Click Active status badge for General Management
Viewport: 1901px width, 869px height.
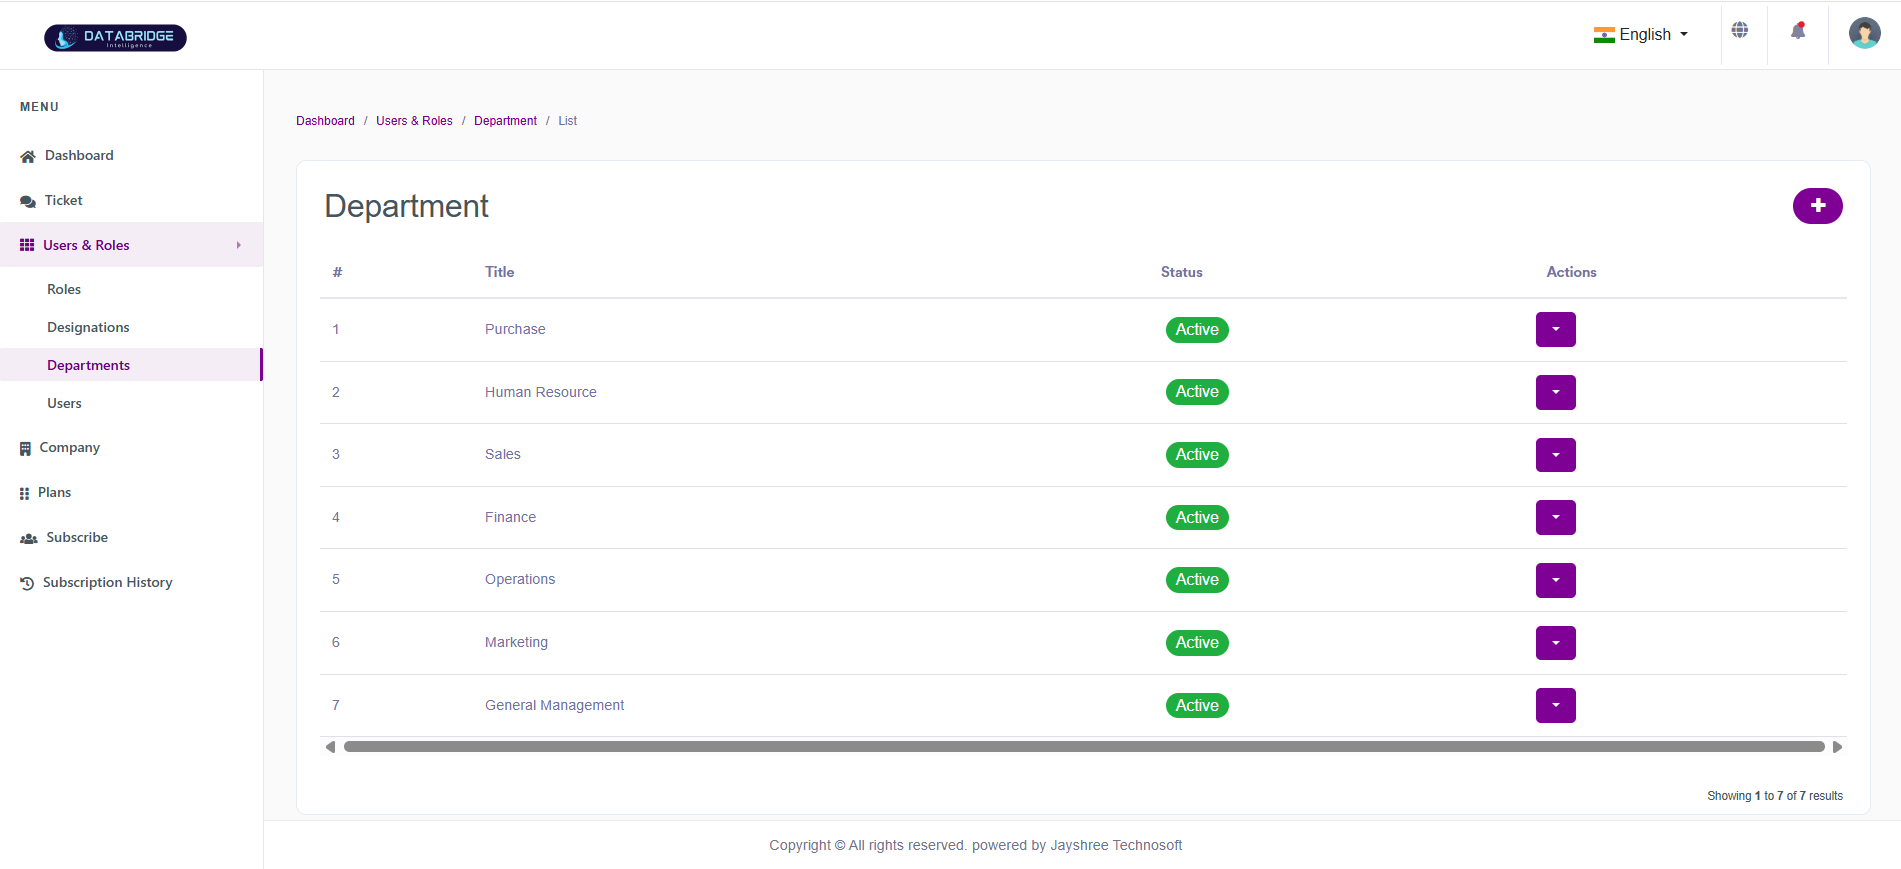[x=1197, y=705]
